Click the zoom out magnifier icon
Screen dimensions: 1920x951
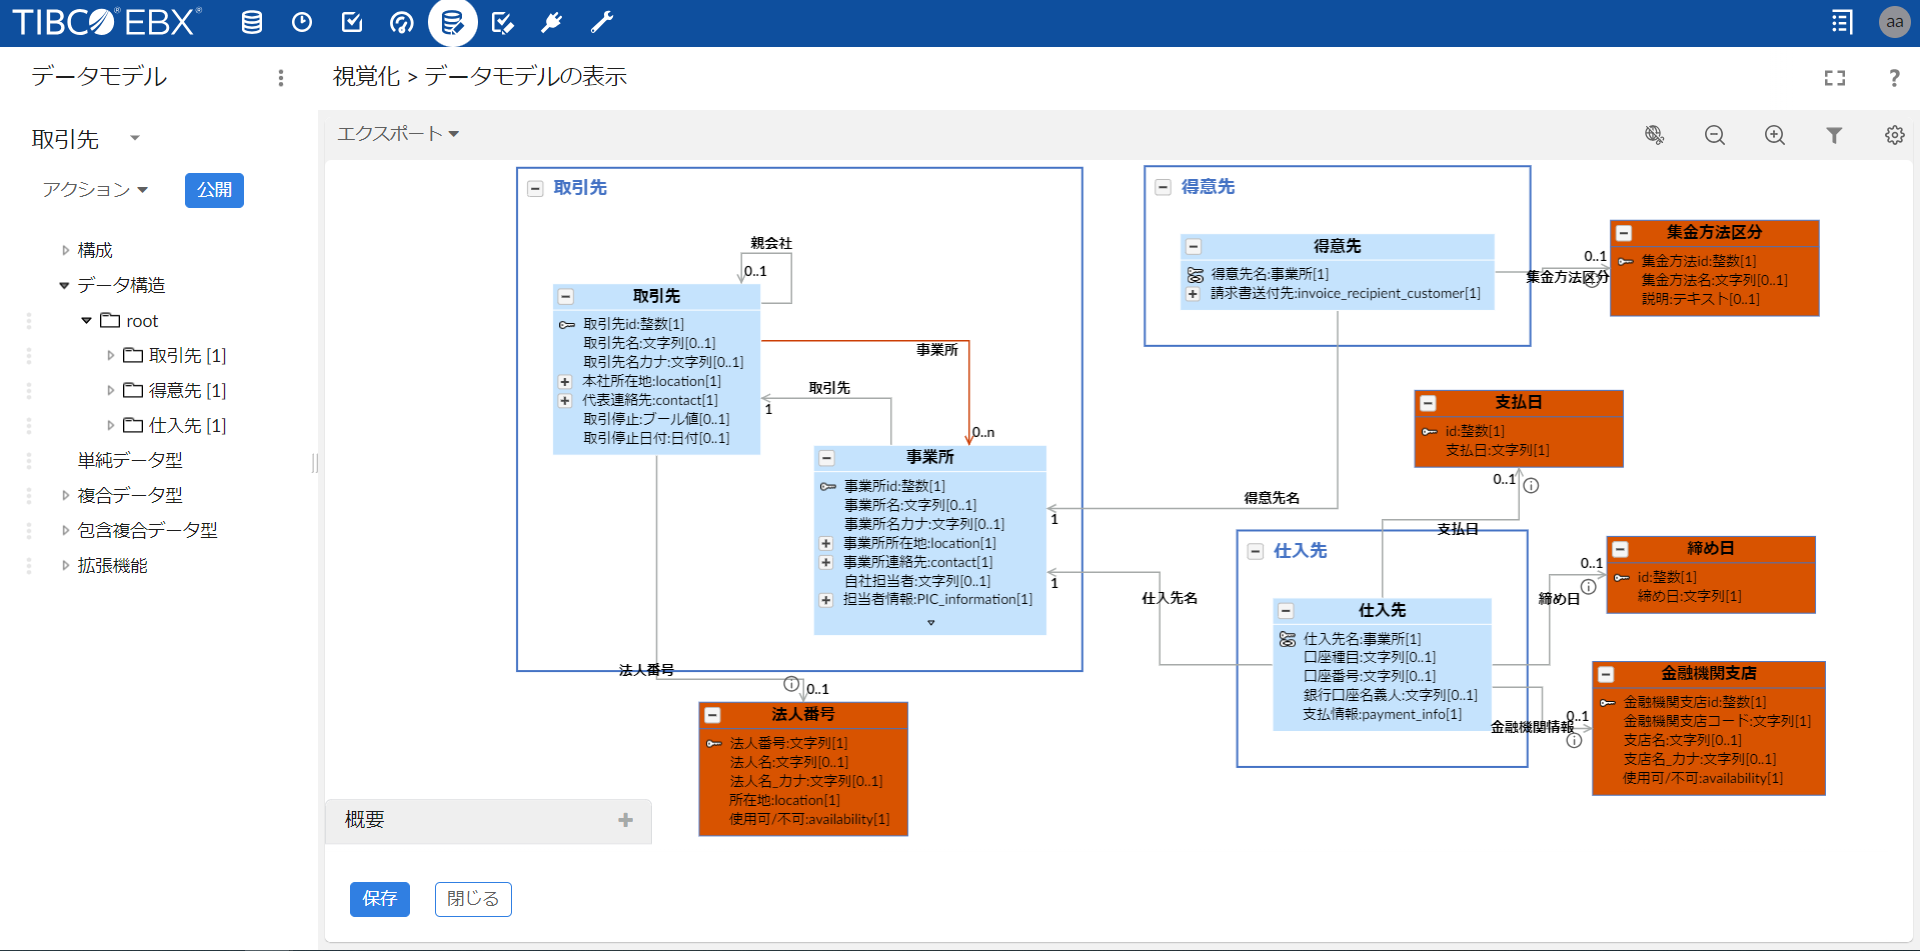coord(1715,135)
